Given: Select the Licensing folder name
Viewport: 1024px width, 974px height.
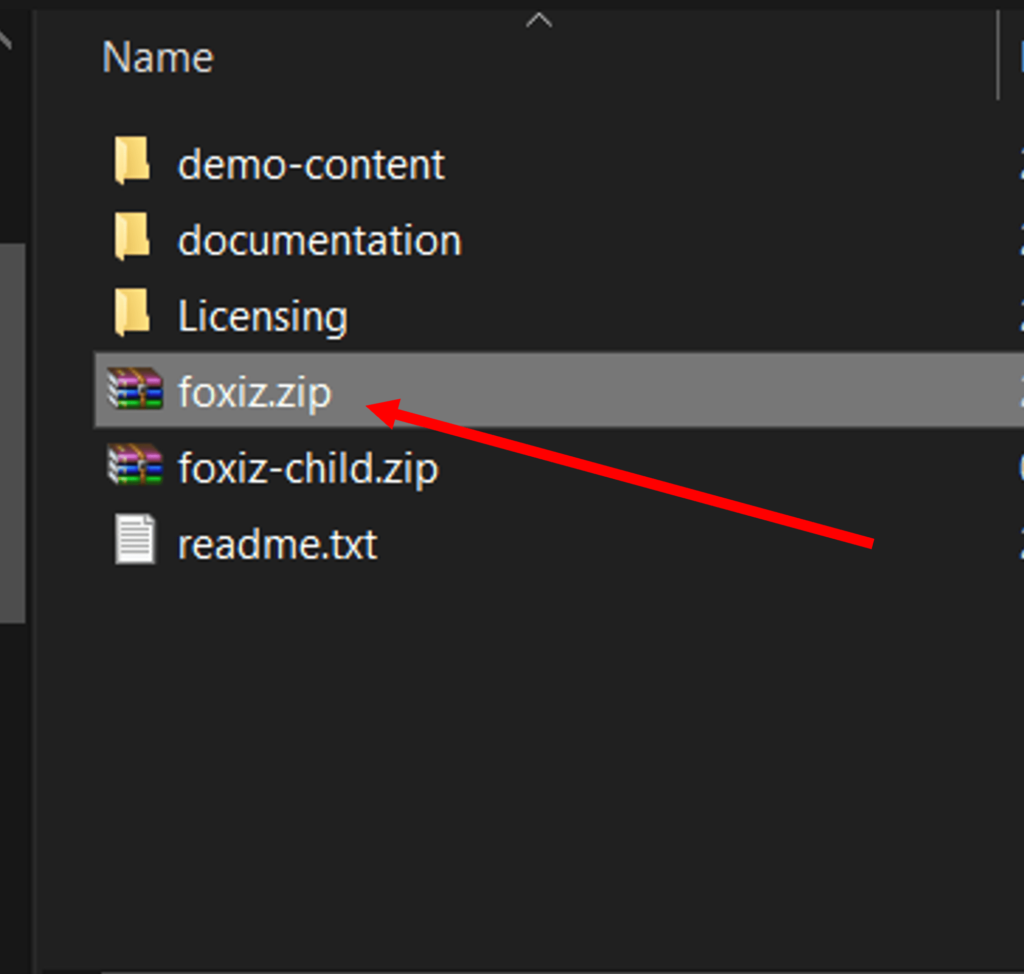Looking at the screenshot, I should click(263, 317).
